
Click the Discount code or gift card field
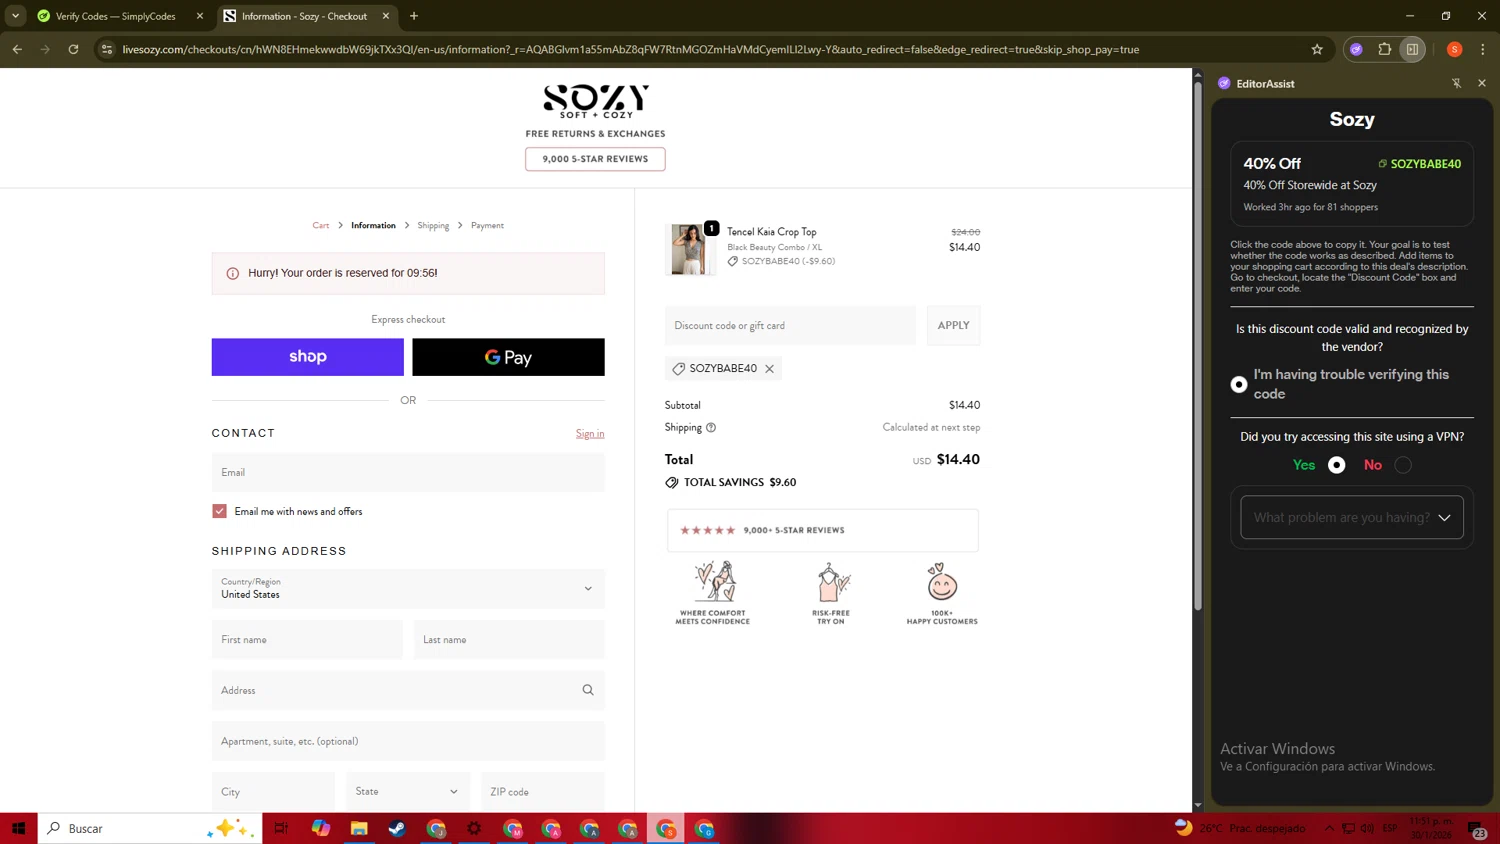tap(790, 325)
